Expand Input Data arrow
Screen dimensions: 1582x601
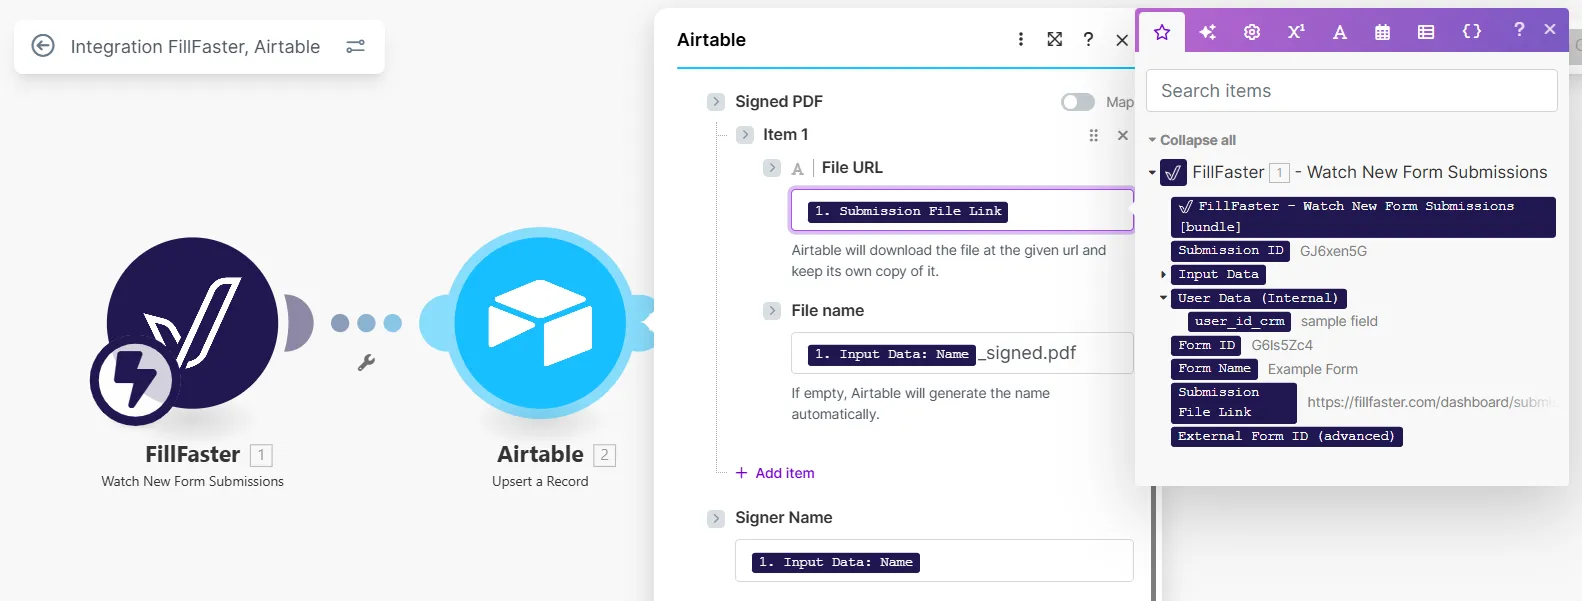(1163, 274)
